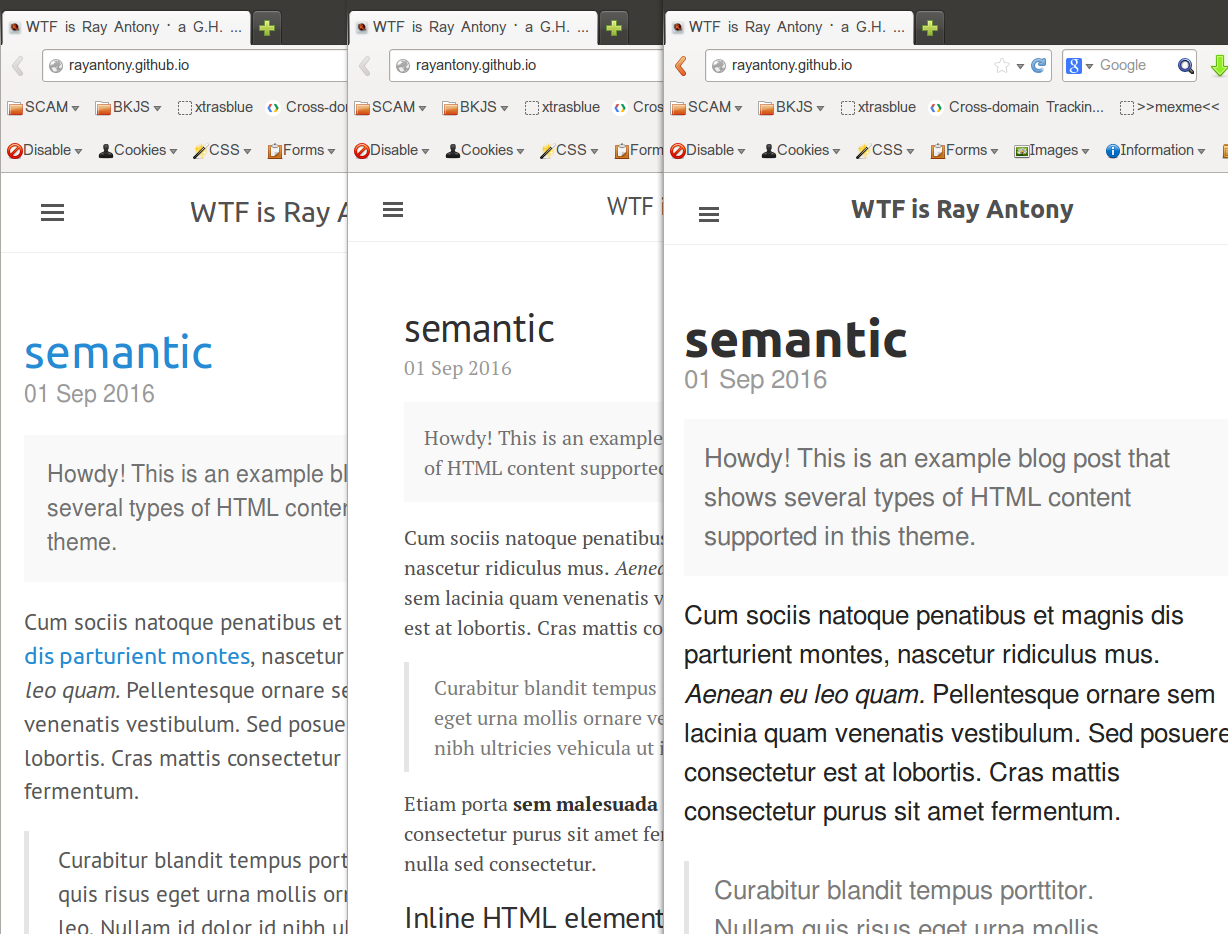Image resolution: width=1228 pixels, height=934 pixels.
Task: Open the Images dropdown in the Web Developer toolbar
Action: coord(1052,150)
